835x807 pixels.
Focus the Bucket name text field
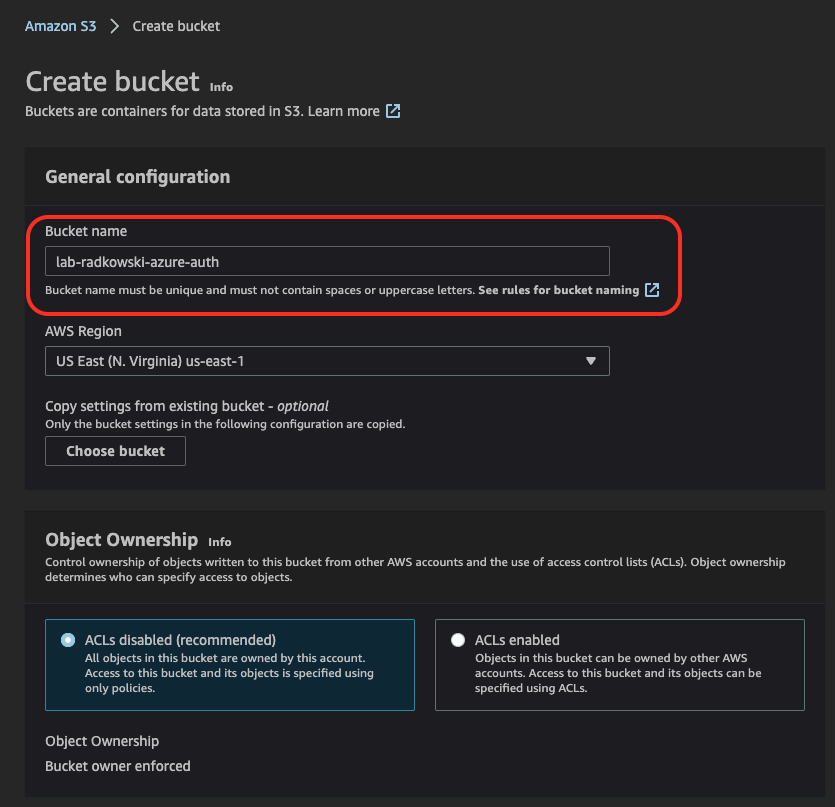[x=327, y=261]
